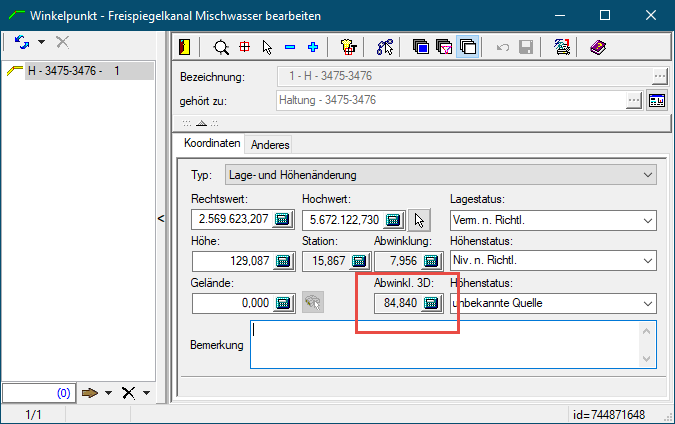Click the ellipsis button beside Bezeichnung

pos(659,77)
